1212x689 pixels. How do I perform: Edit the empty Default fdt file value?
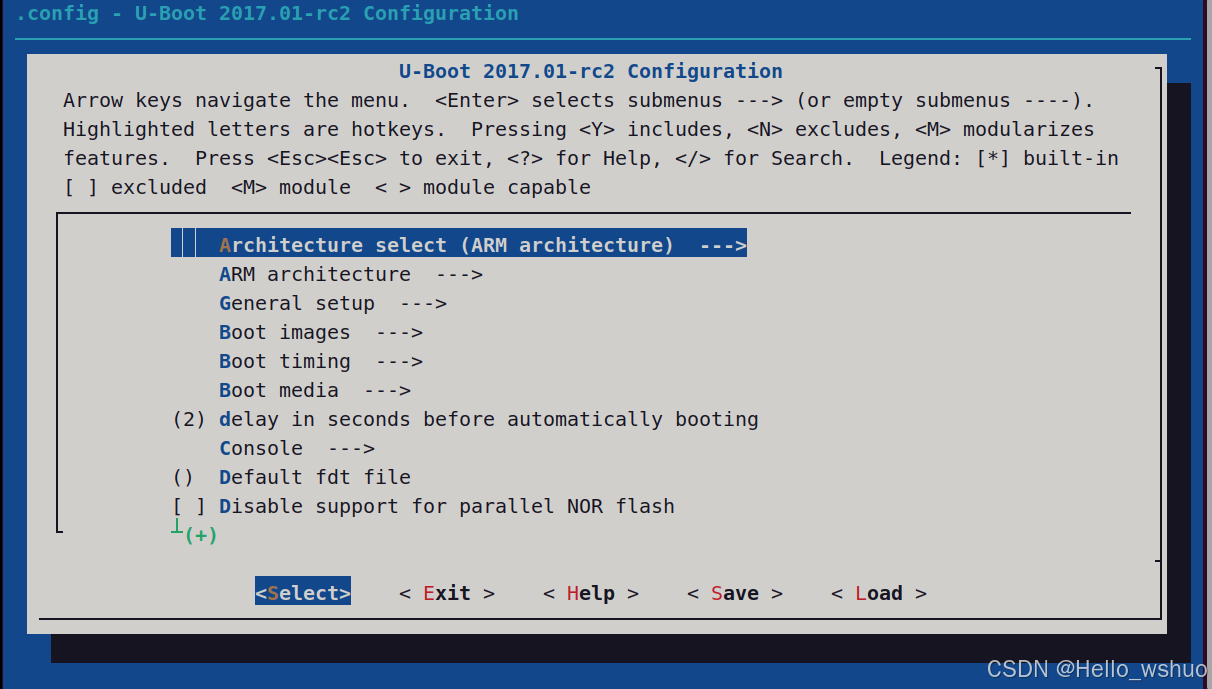[183, 477]
